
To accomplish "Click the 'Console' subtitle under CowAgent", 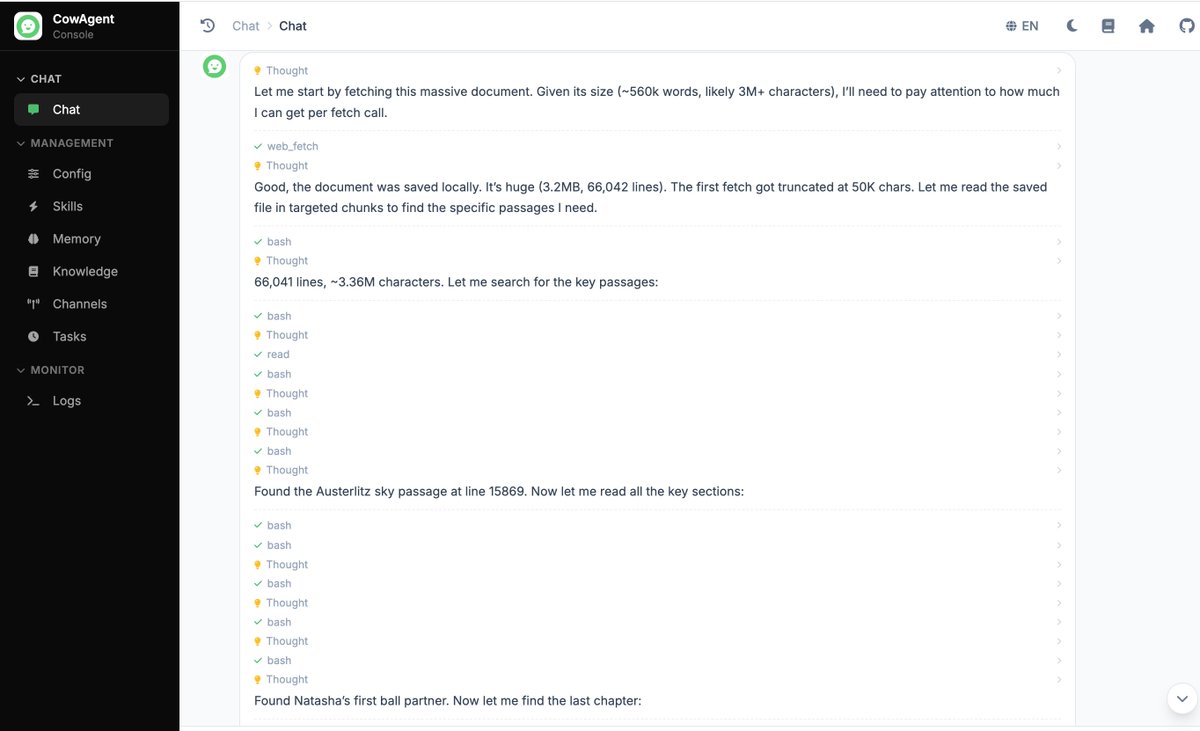I will (73, 35).
